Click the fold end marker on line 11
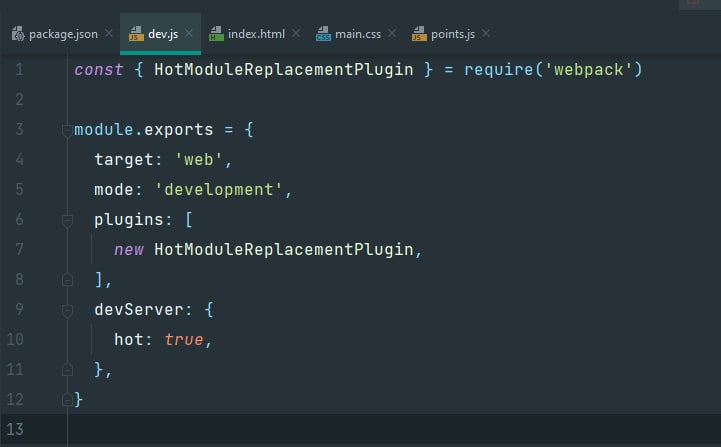This screenshot has height=447, width=721. pos(67,370)
